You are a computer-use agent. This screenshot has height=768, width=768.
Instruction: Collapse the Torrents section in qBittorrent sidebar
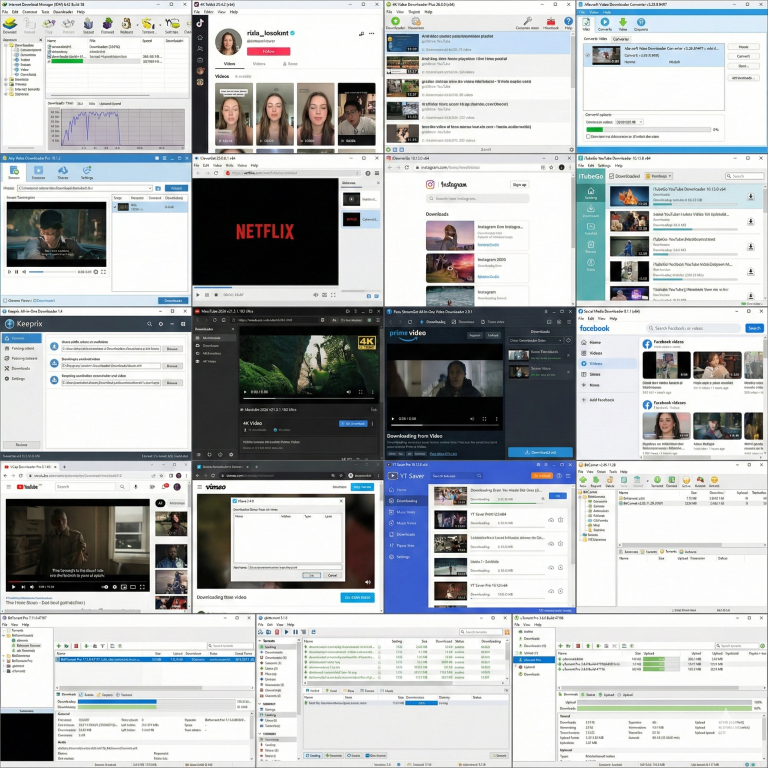(261, 641)
